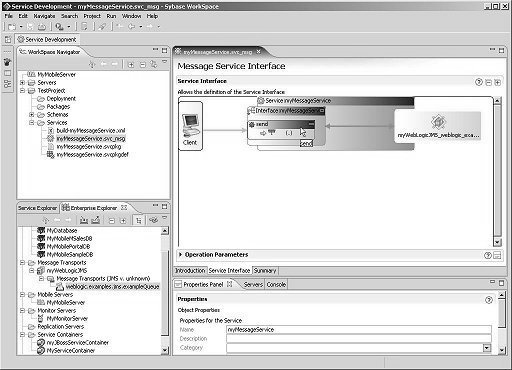512x370 pixels.
Task: Click the Service Development perspective button
Action: pos(47,39)
